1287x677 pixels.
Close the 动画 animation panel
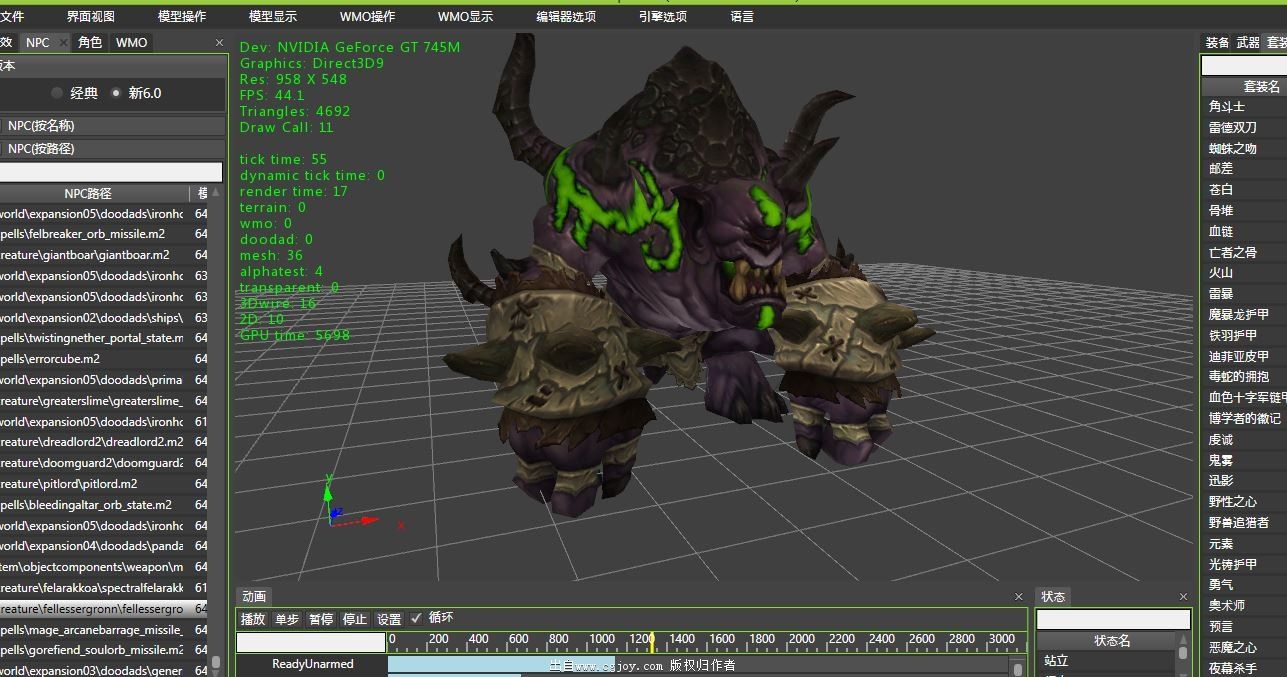pyautogui.click(x=1019, y=596)
